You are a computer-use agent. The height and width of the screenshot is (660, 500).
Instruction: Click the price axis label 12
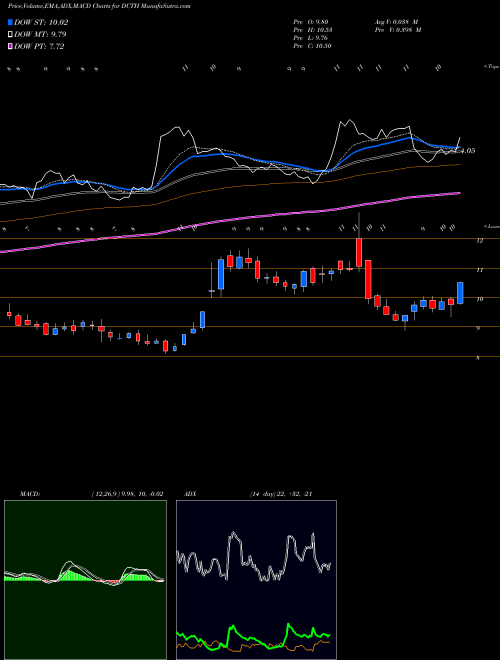(x=479, y=241)
